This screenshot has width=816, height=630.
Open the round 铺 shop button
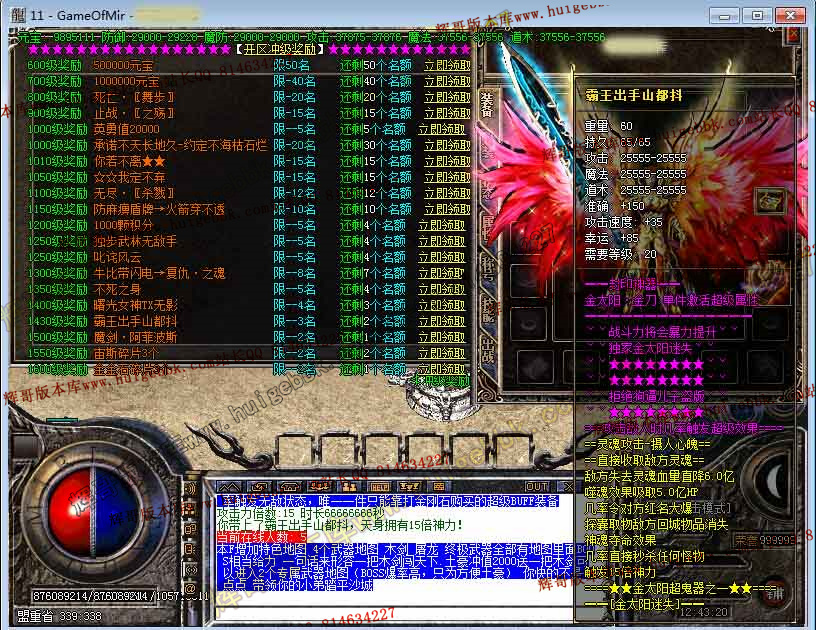point(775,593)
